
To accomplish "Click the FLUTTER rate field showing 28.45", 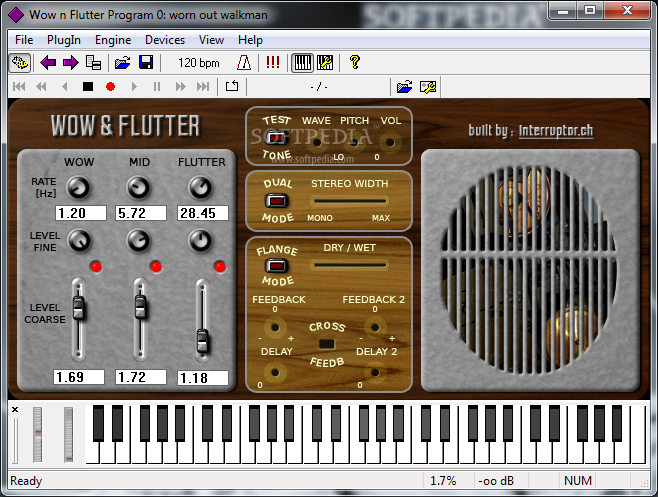I will (x=203, y=213).
